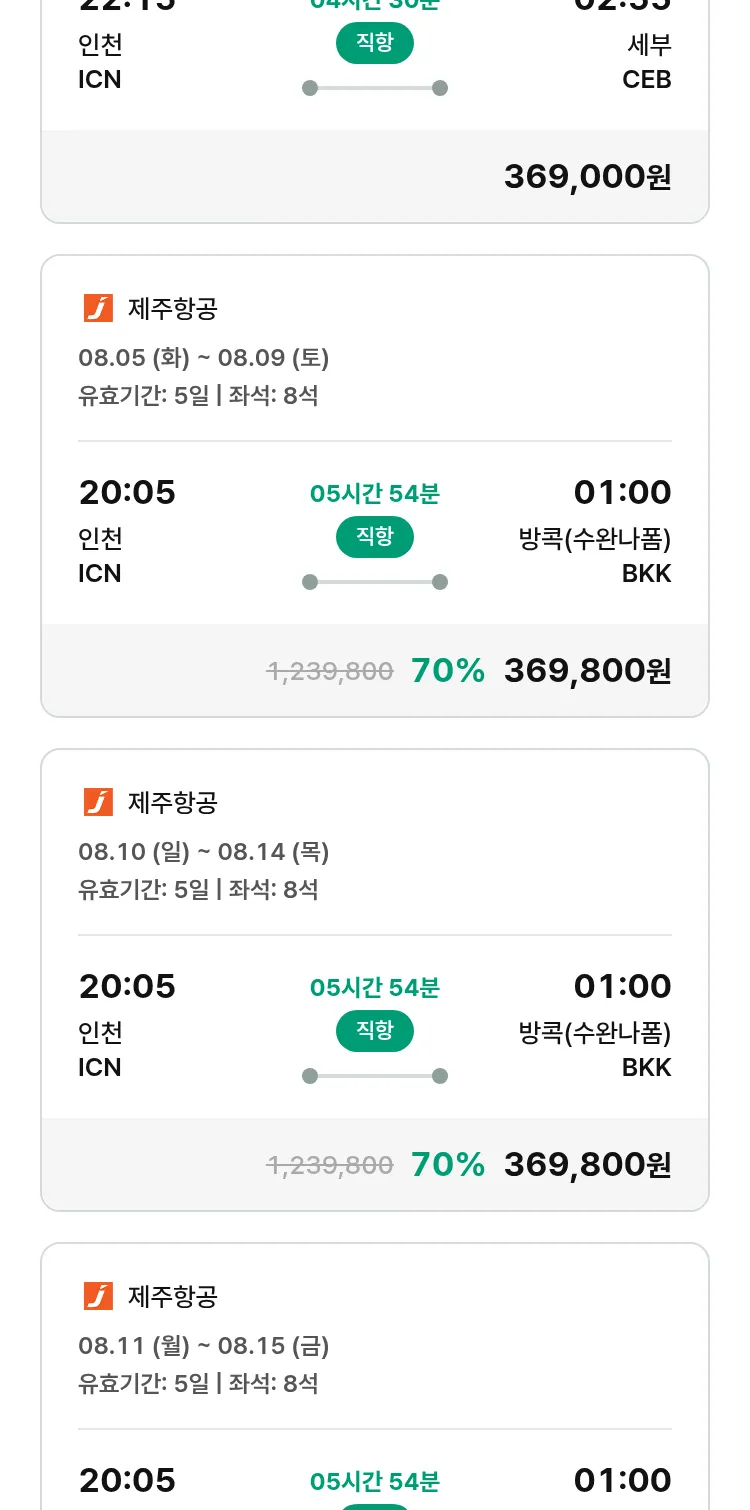Viewport: 750px width, 1510px height.
Task: Tap 방콕(수완나폼) destination on the 08.05 flight
Action: pyautogui.click(x=594, y=539)
